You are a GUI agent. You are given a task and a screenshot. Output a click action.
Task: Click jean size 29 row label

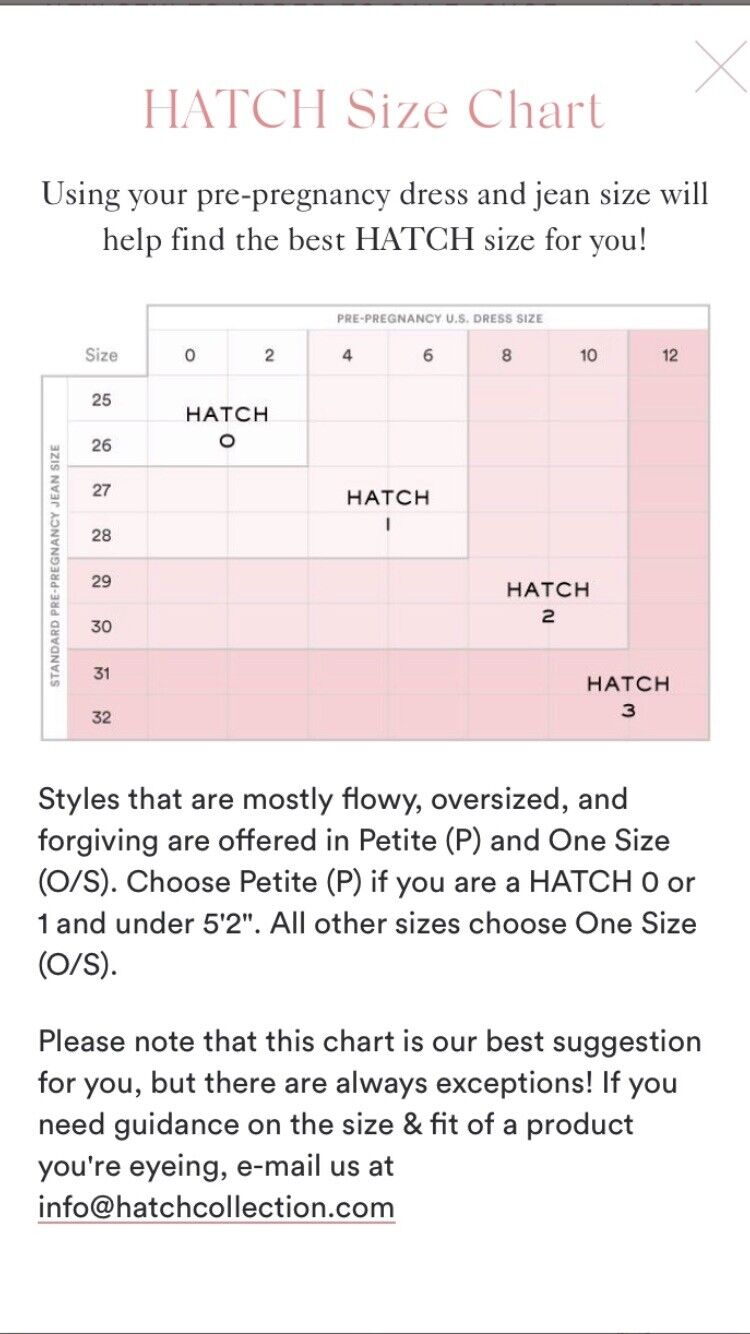[102, 581]
